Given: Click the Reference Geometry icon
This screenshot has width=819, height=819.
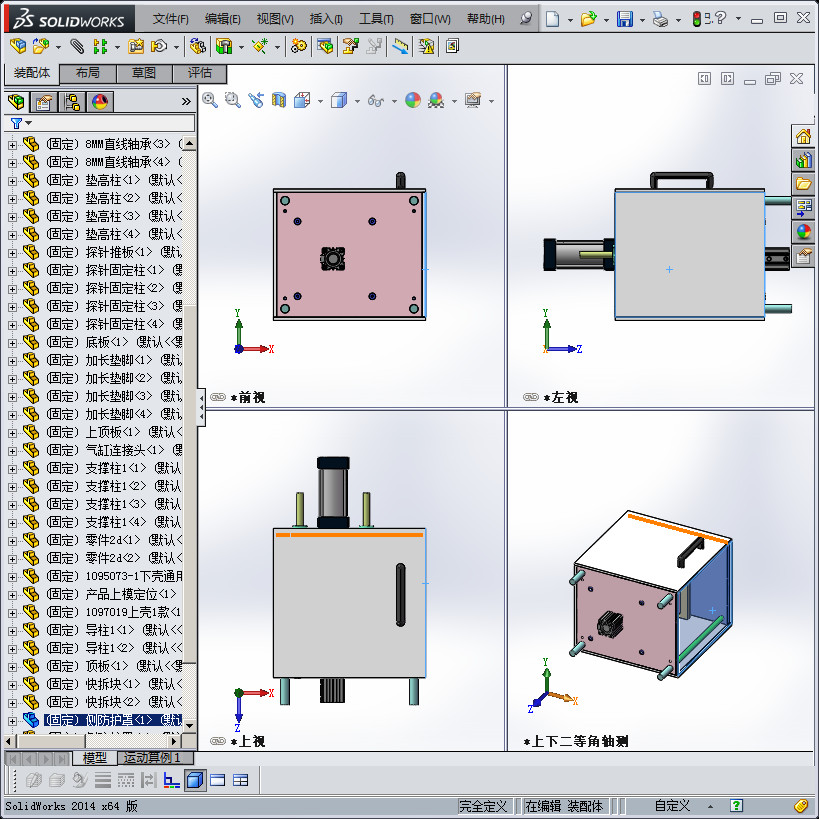Looking at the screenshot, I should [260, 46].
